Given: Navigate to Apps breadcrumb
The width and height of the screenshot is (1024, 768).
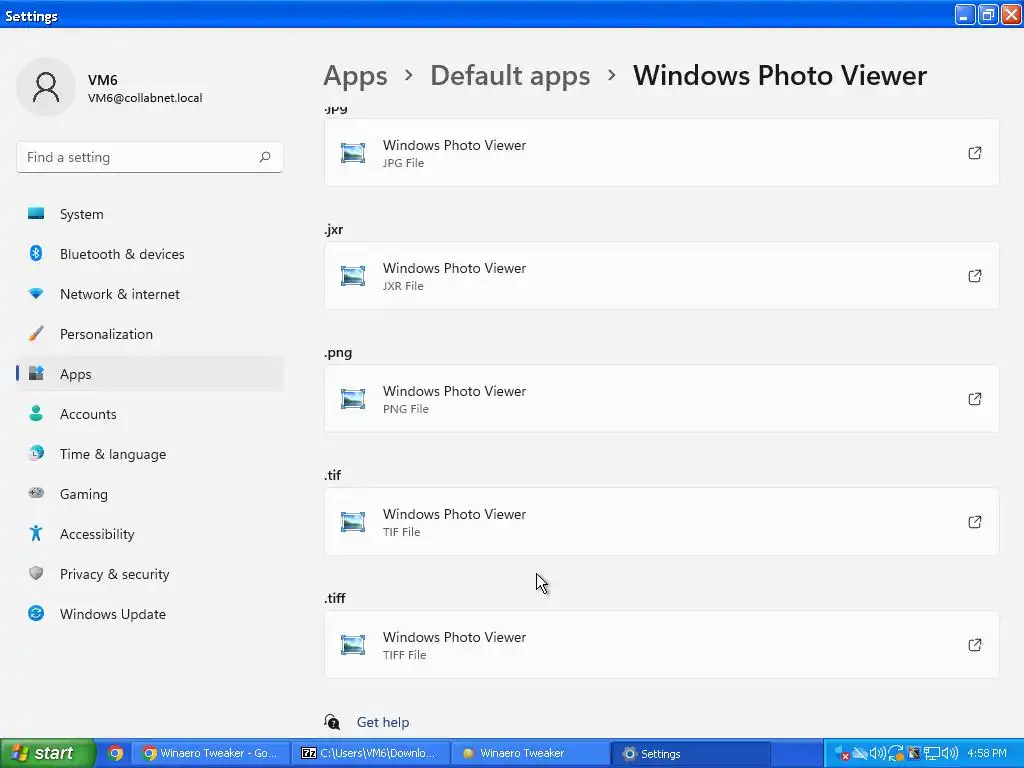Looking at the screenshot, I should click(x=355, y=76).
